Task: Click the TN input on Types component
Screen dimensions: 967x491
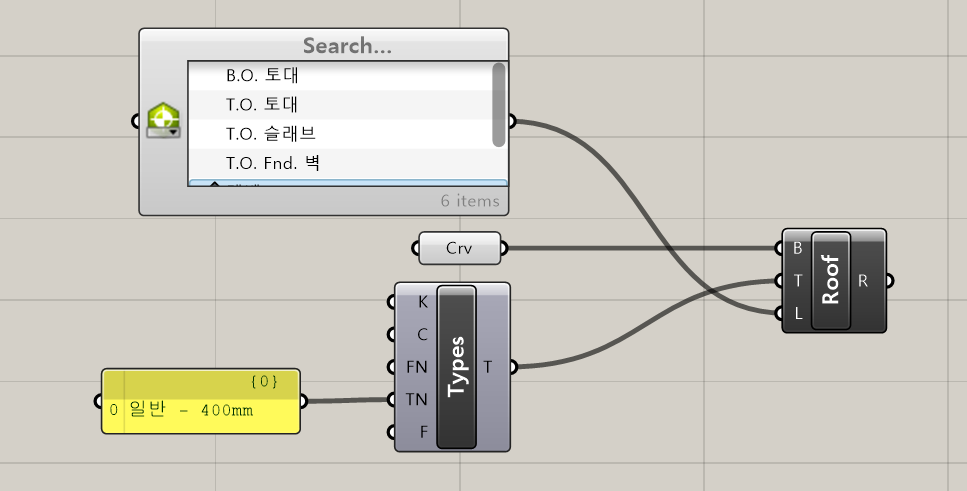Action: tap(417, 400)
